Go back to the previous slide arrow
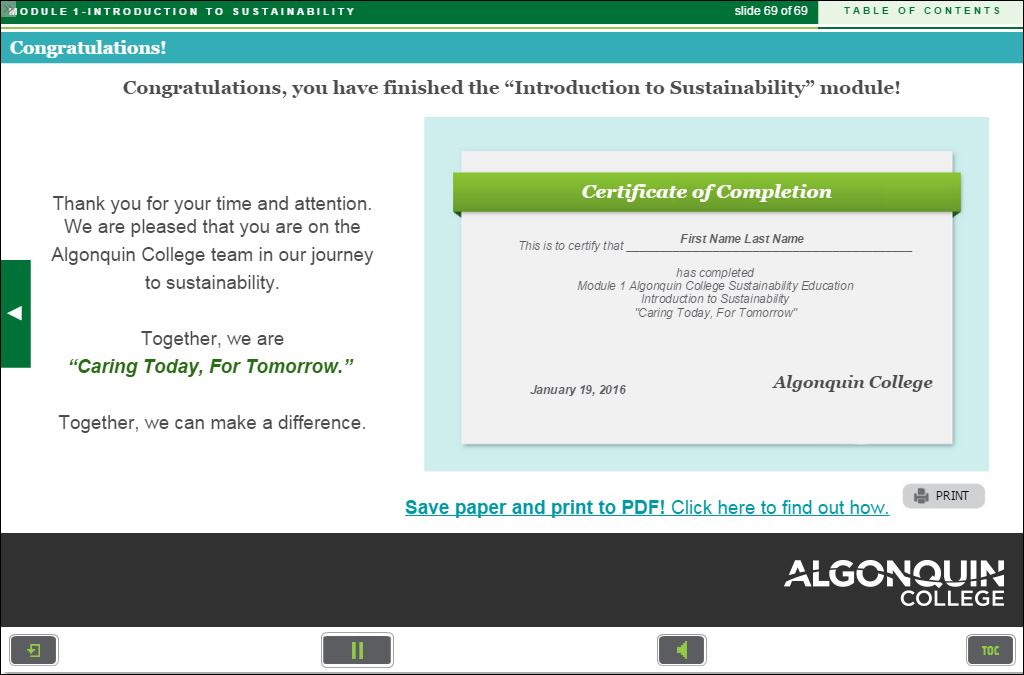This screenshot has height=675, width=1024. pyautogui.click(x=15, y=313)
